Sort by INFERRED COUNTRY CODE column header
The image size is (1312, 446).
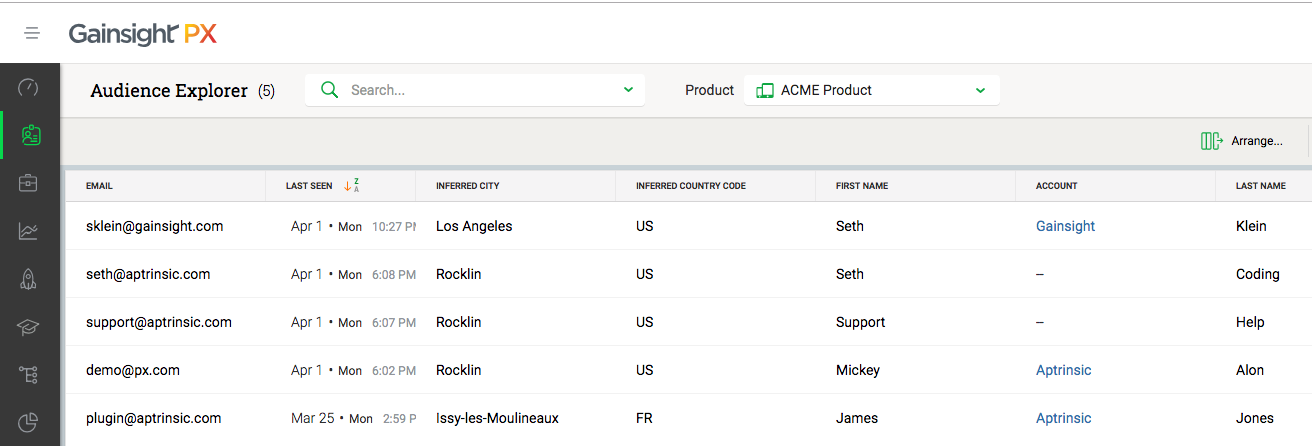[x=691, y=186]
